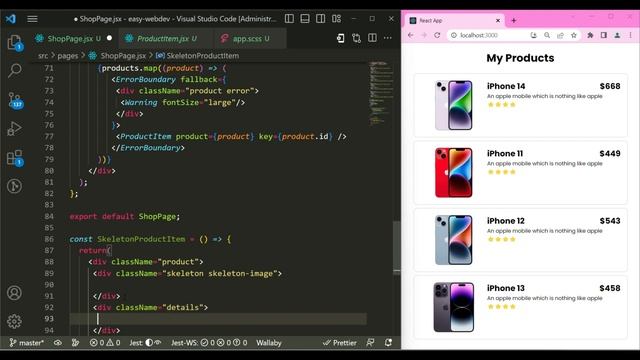Screen dimensions: 640x360
Task: Open the Extensions view
Action: point(15,158)
